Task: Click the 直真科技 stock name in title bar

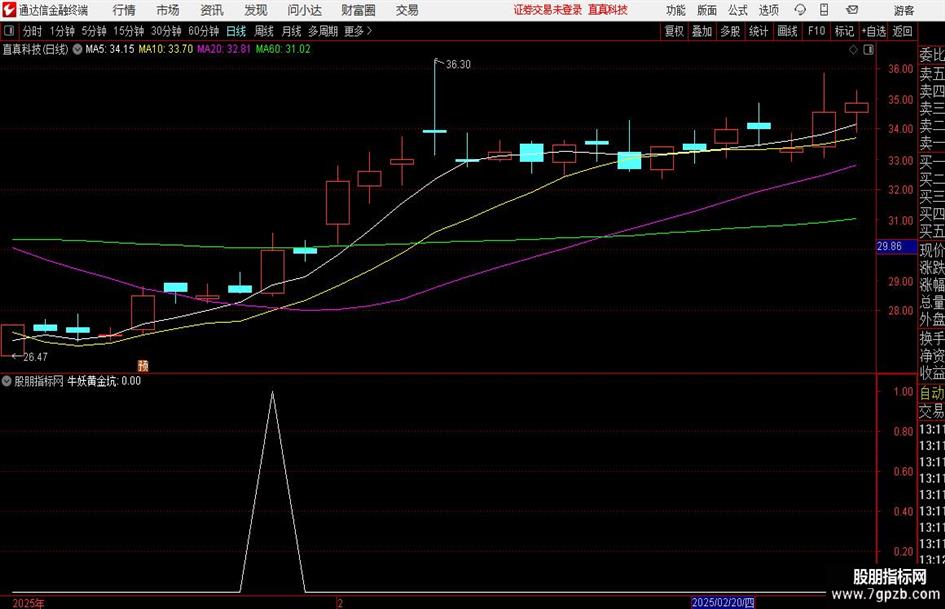Action: [608, 10]
